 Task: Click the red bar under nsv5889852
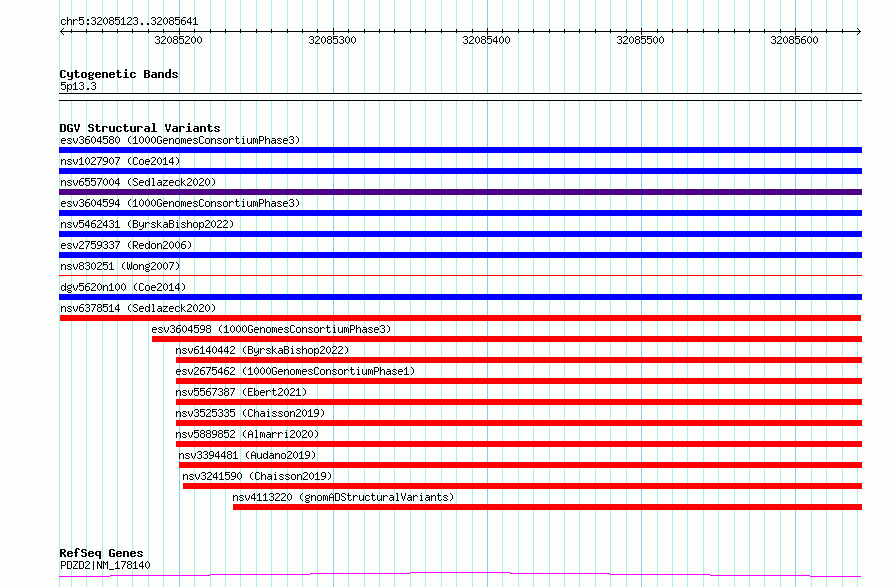[519, 444]
